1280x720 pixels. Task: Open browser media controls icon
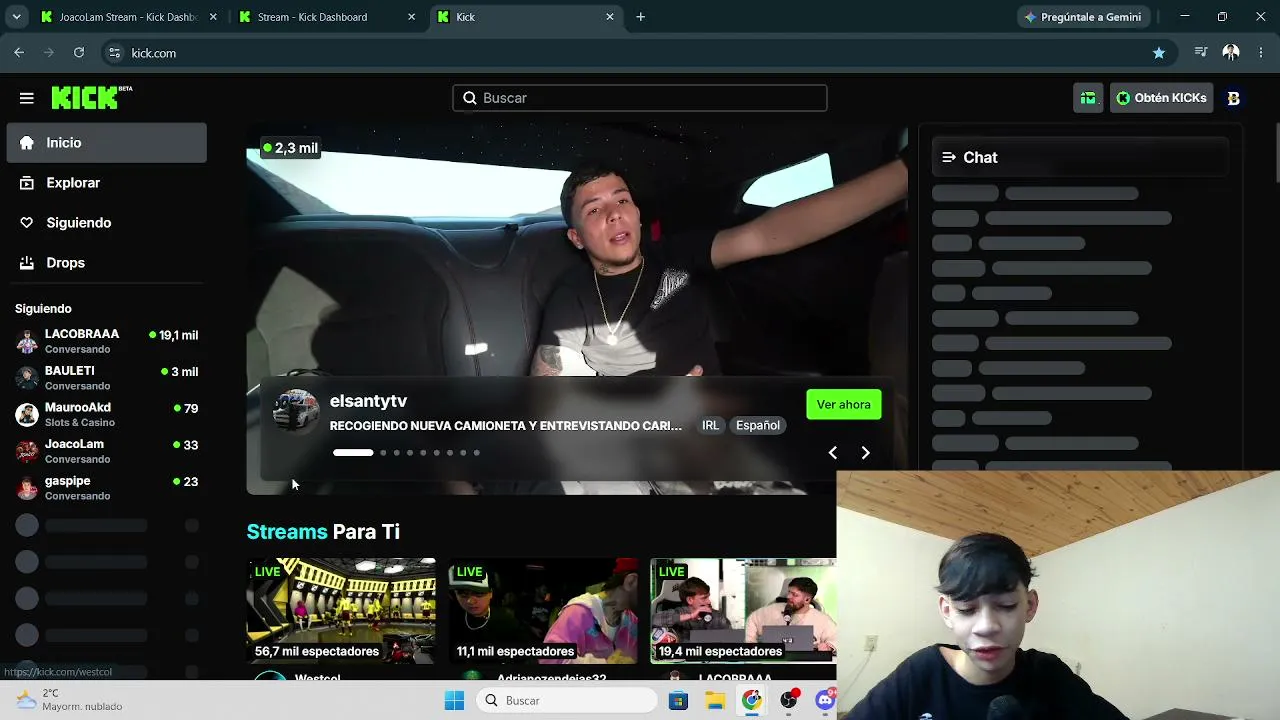tap(1201, 53)
